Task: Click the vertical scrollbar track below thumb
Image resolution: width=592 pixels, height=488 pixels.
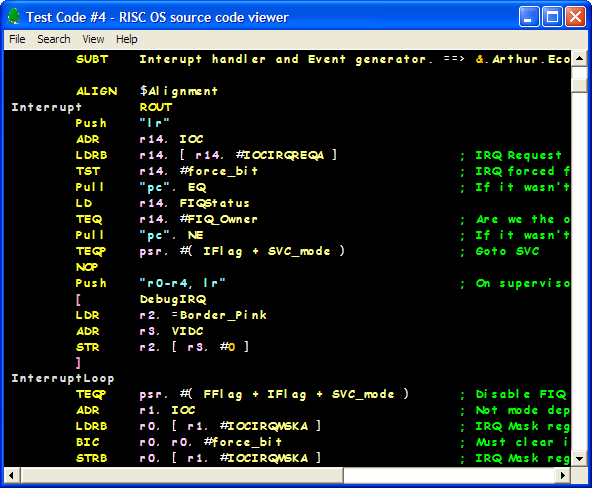Action: tap(579, 271)
